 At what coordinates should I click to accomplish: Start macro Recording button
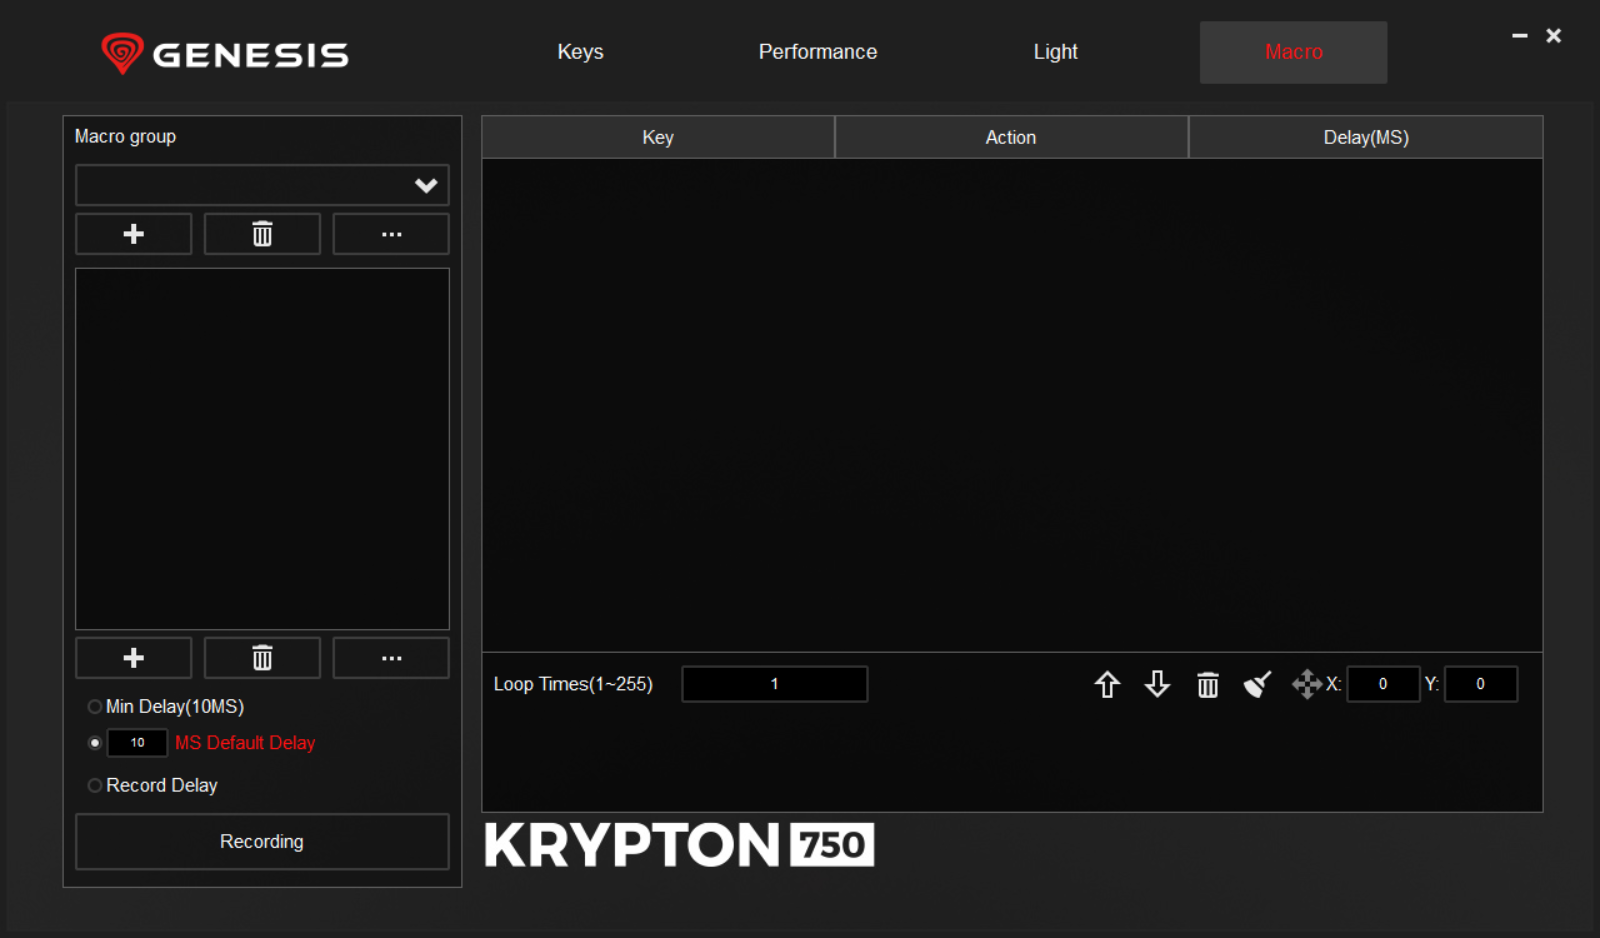pos(262,842)
